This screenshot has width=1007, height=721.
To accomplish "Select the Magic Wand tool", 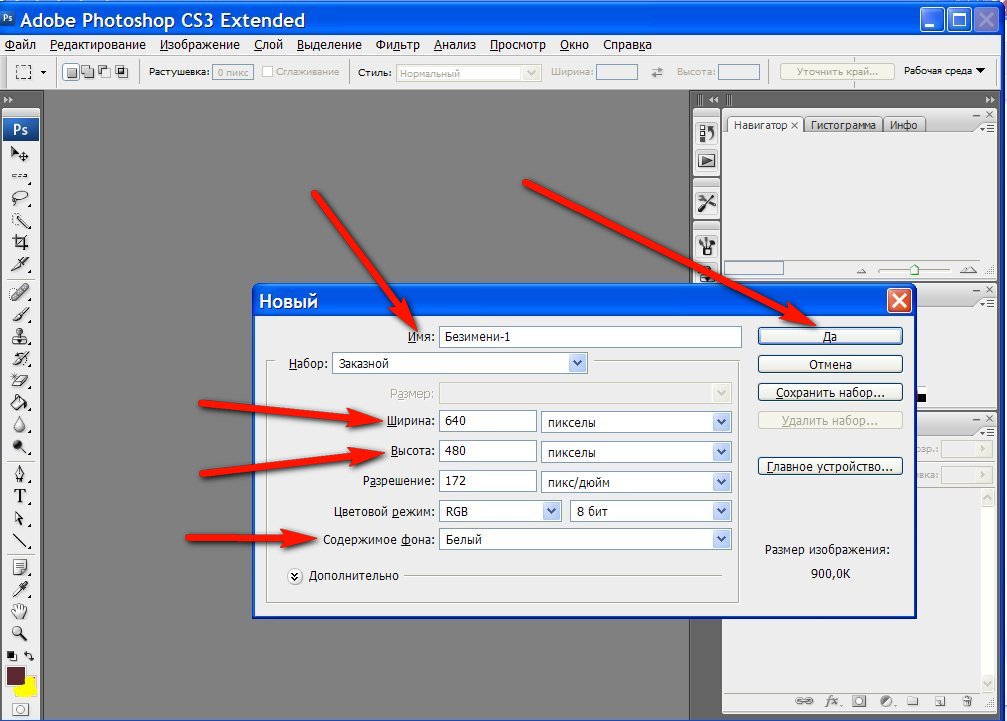I will (20, 220).
